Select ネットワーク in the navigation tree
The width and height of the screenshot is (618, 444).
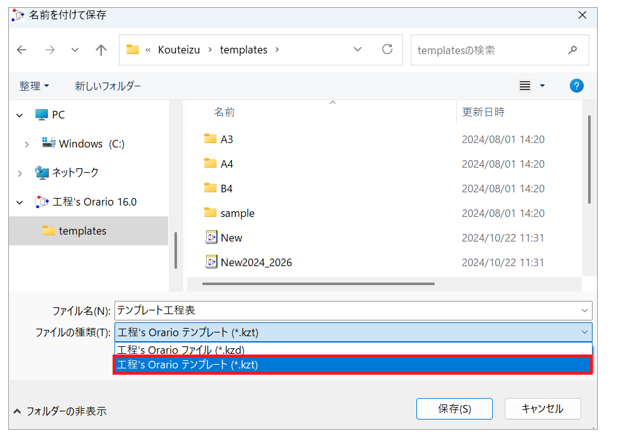pyautogui.click(x=75, y=173)
